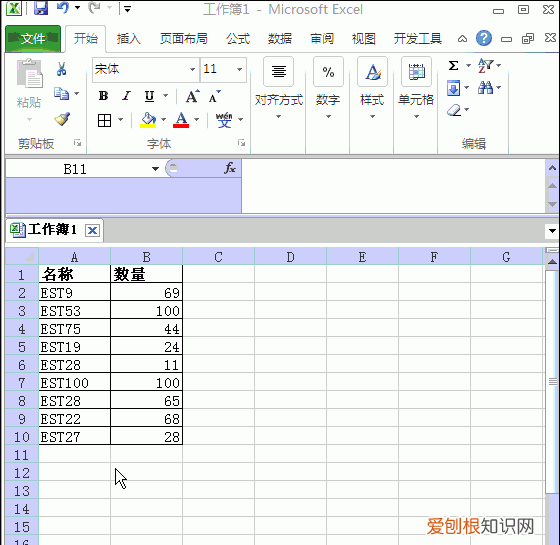Click the Styles icon
560x545 pixels.
372,71
